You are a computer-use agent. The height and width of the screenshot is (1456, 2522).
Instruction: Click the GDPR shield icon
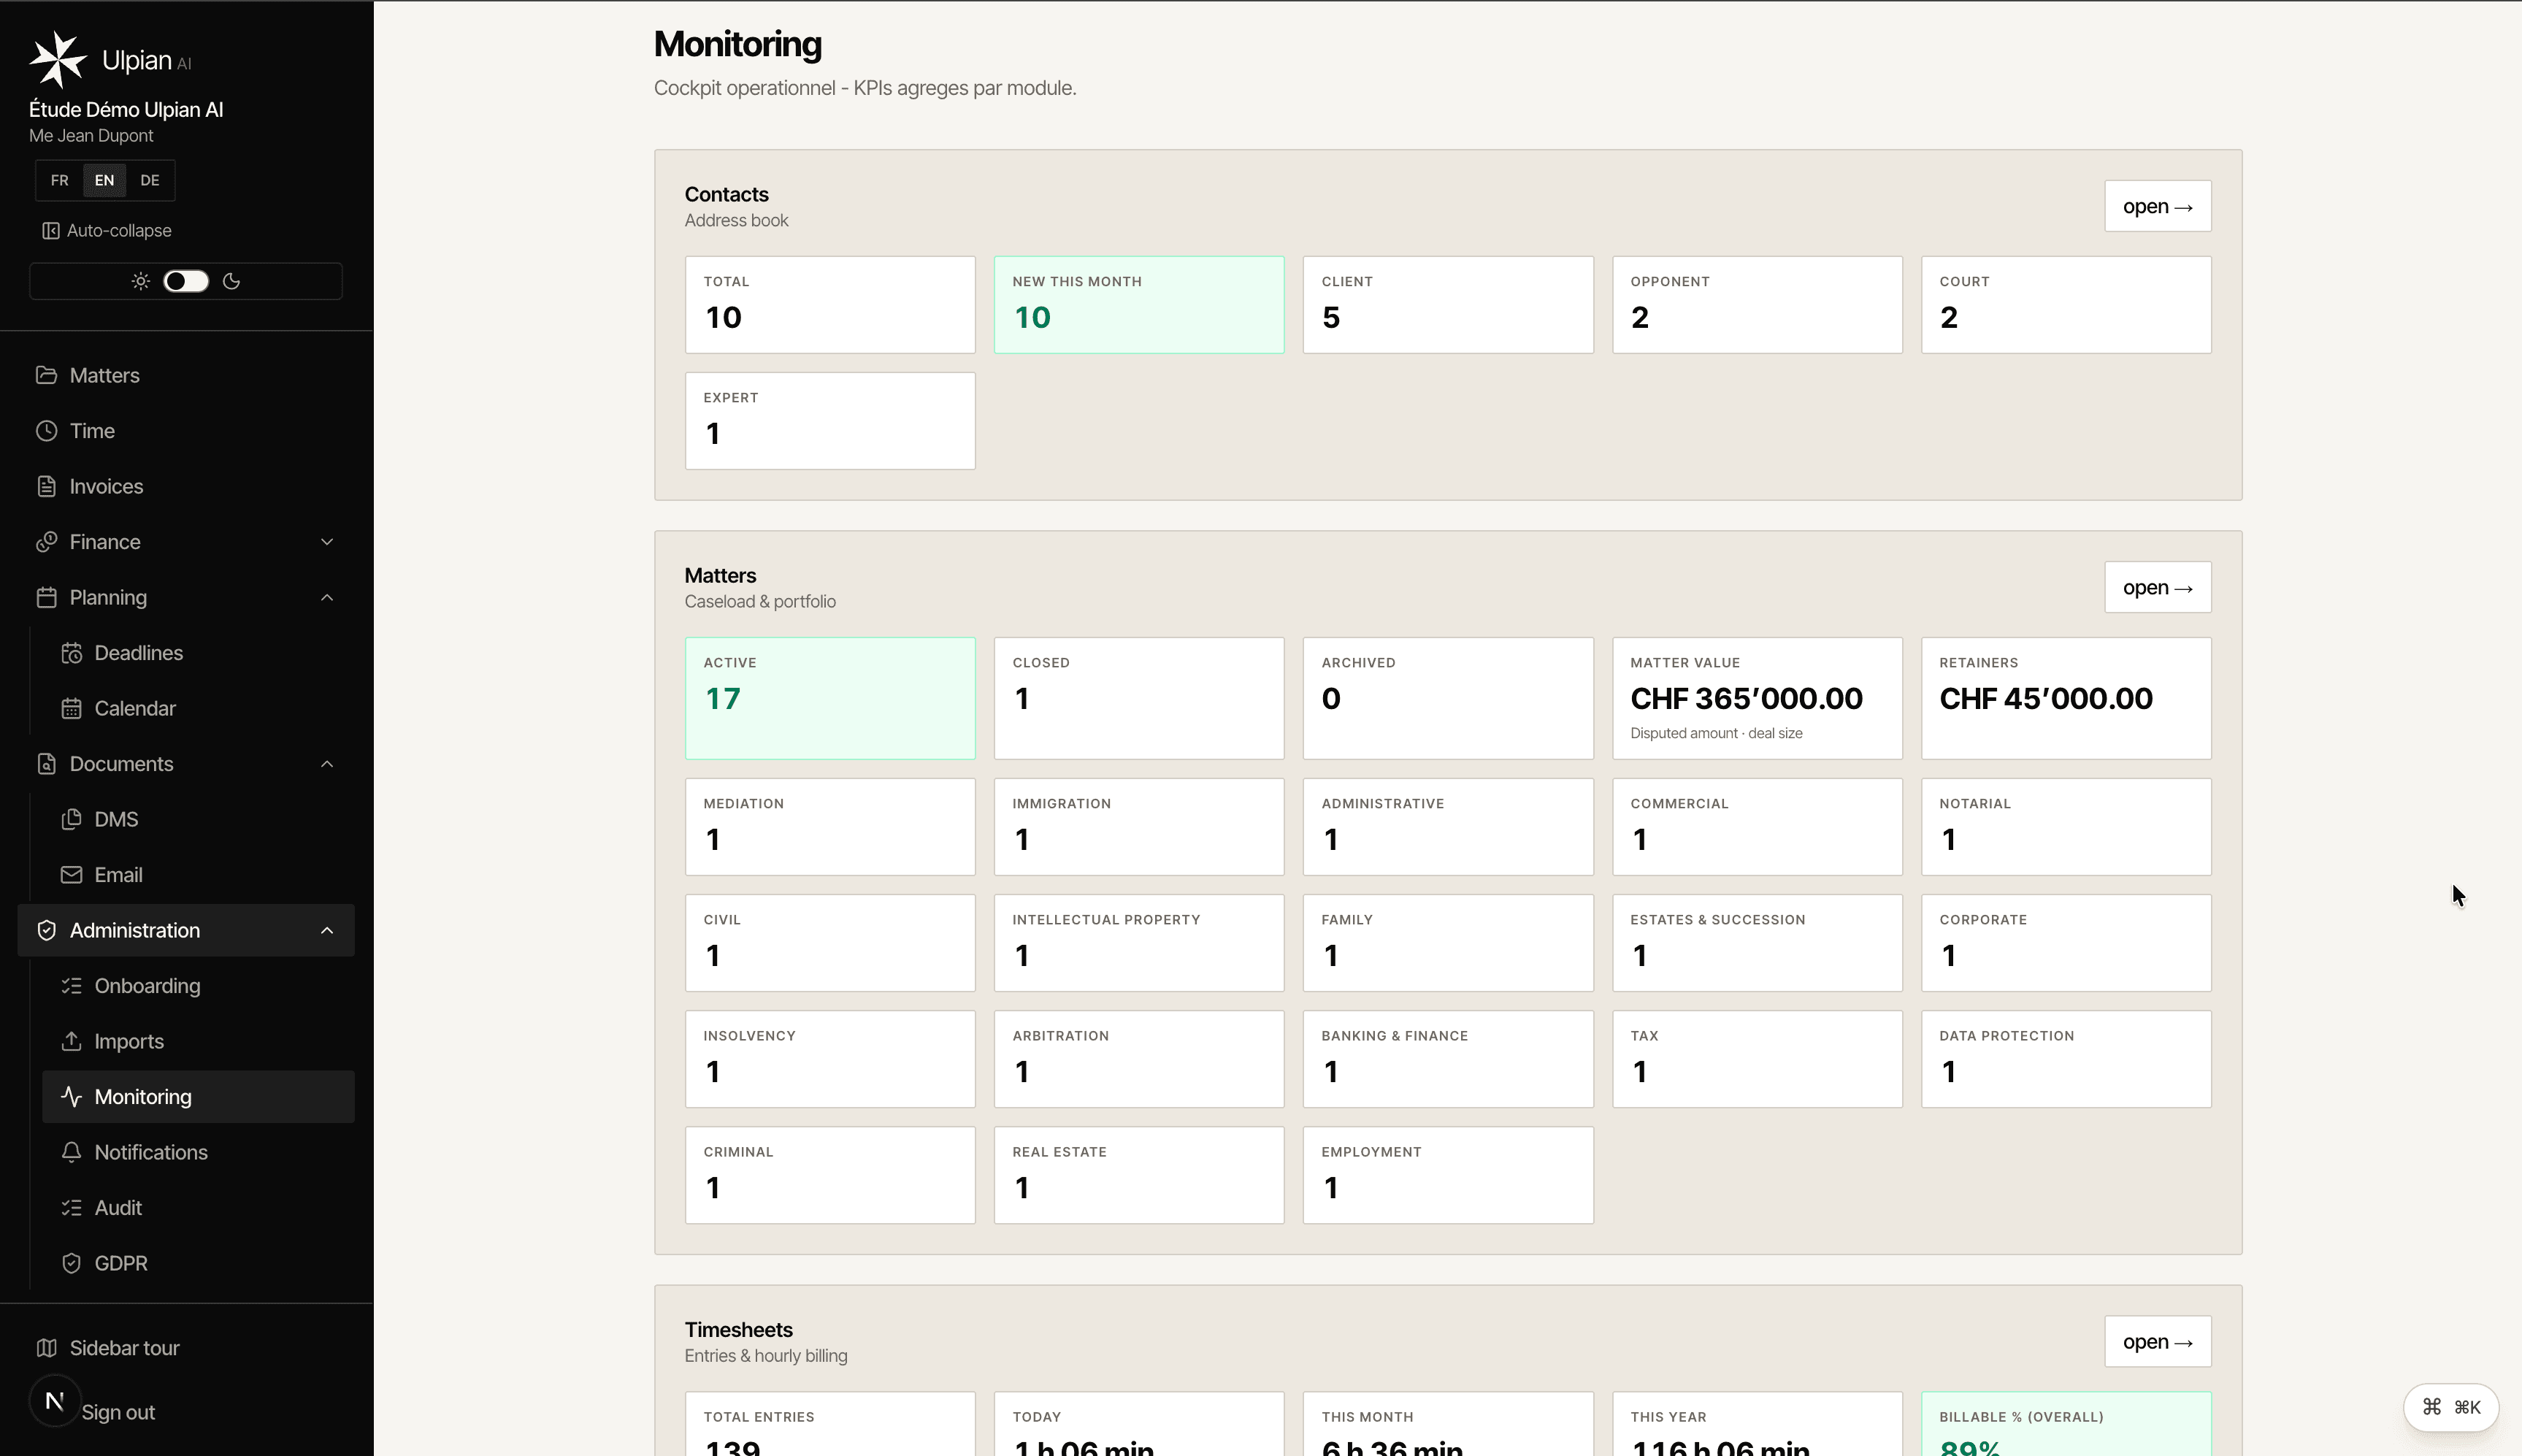point(71,1263)
